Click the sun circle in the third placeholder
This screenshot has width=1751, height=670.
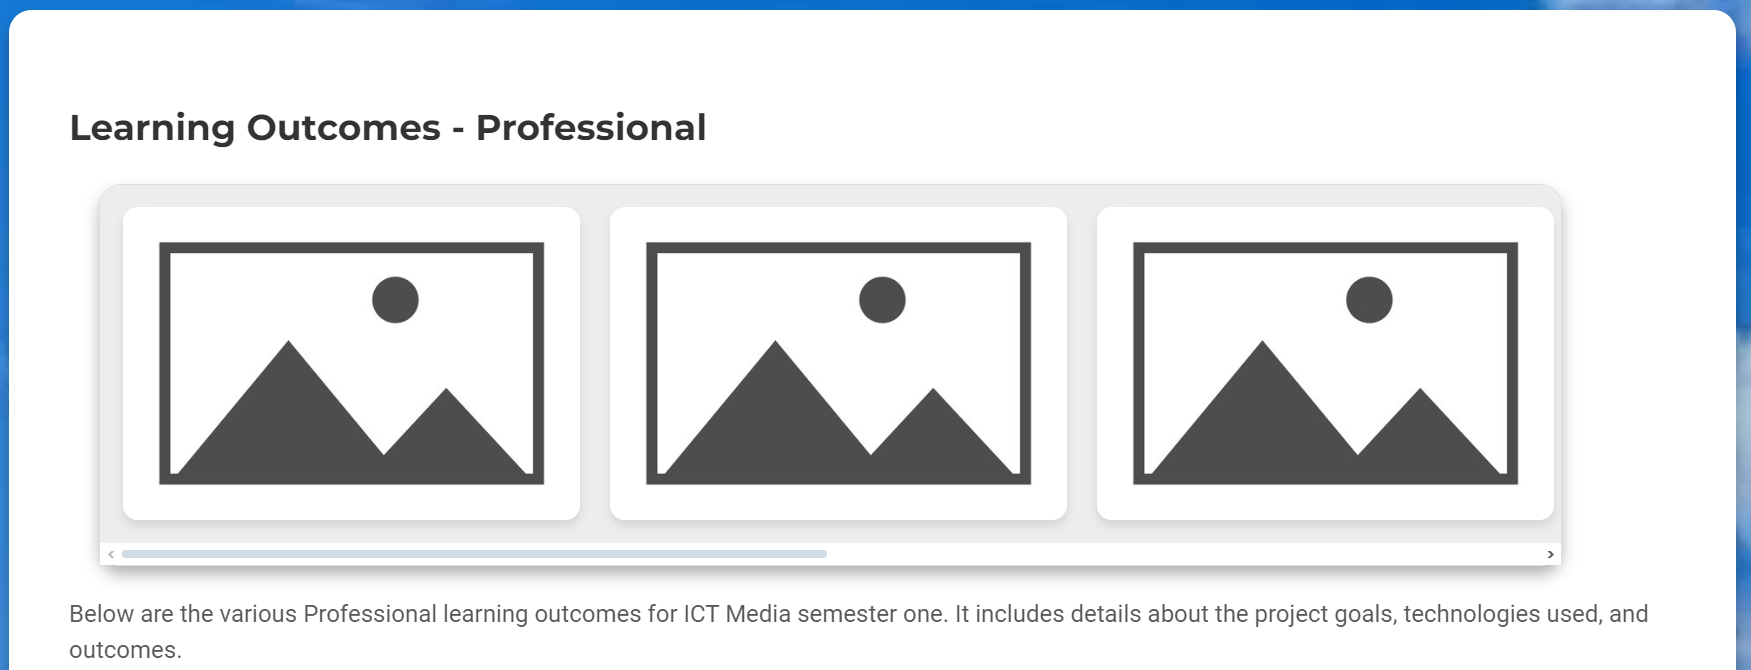pos(1369,300)
